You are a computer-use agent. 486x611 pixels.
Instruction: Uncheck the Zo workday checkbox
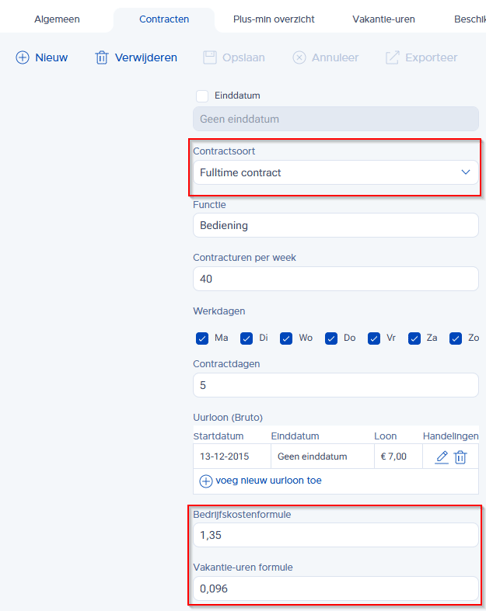[x=455, y=338]
